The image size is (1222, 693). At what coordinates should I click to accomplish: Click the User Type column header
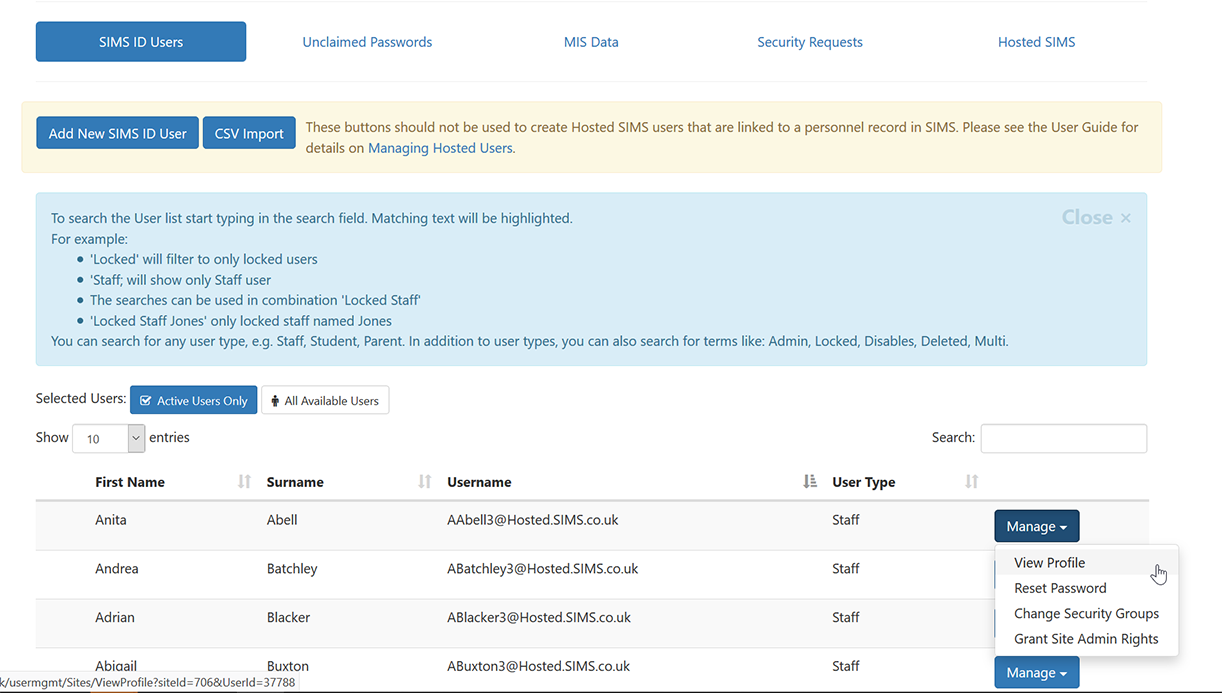(864, 482)
